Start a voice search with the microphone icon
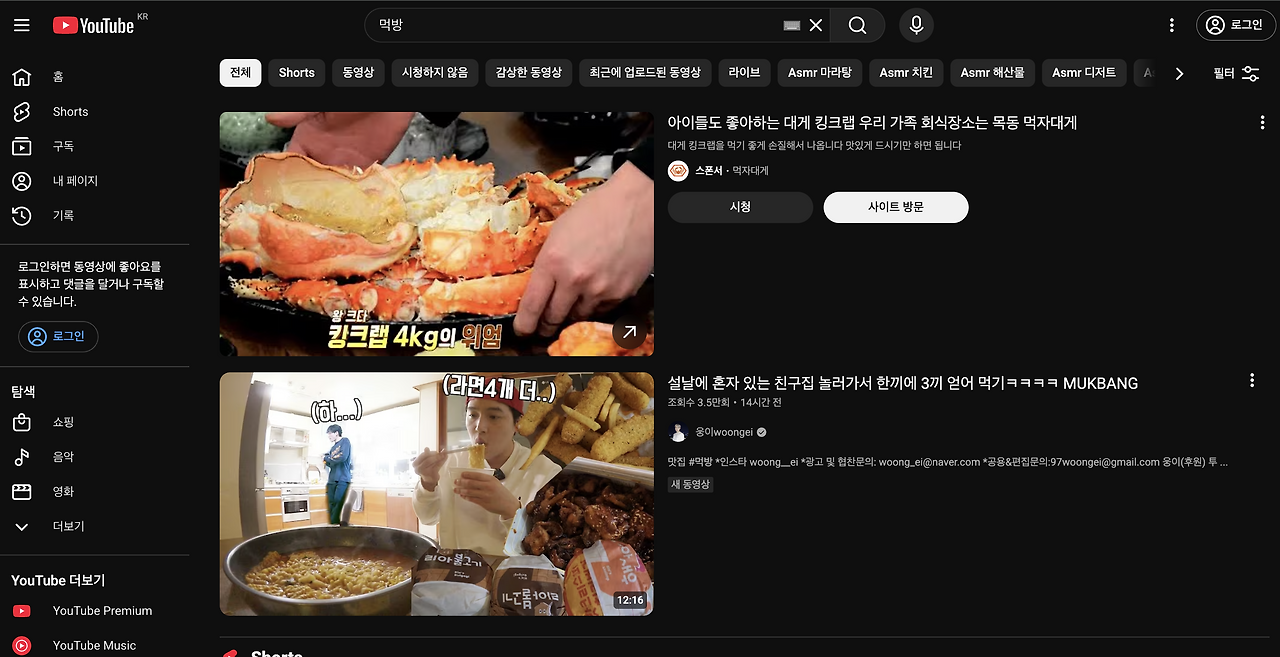1280x657 pixels. point(916,25)
